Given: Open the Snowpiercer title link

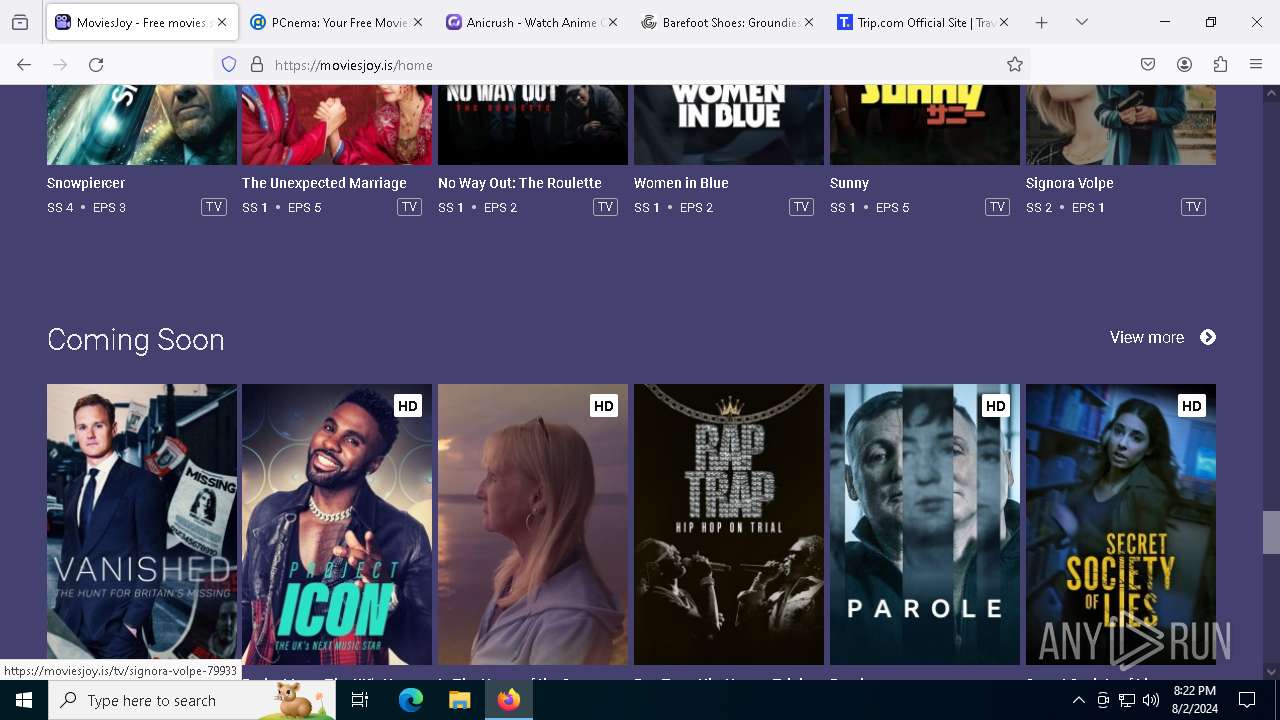Looking at the screenshot, I should click(x=86, y=183).
